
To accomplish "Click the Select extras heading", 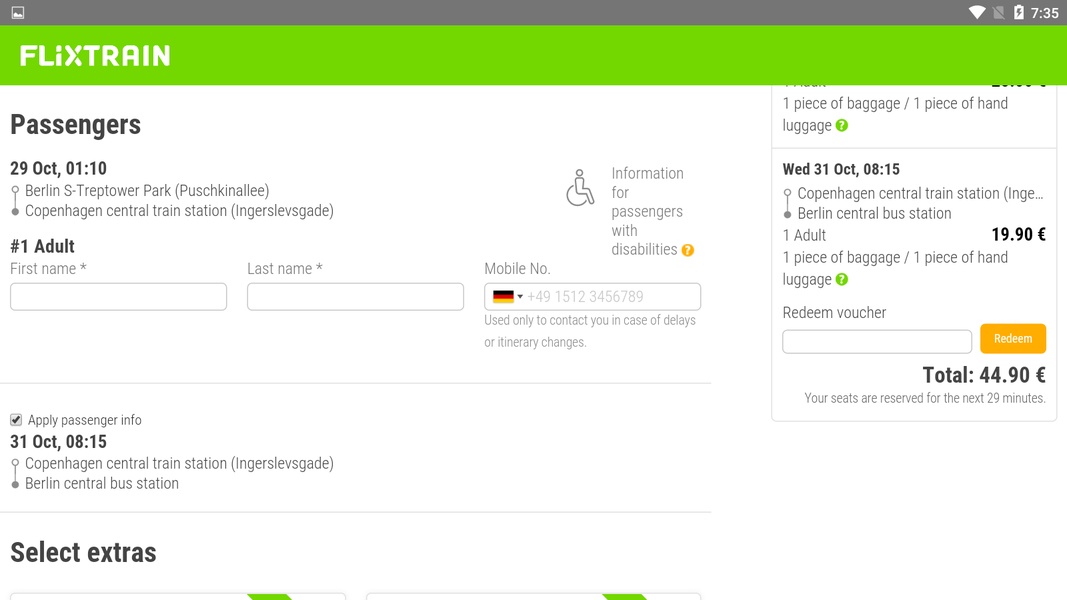I will click(83, 552).
